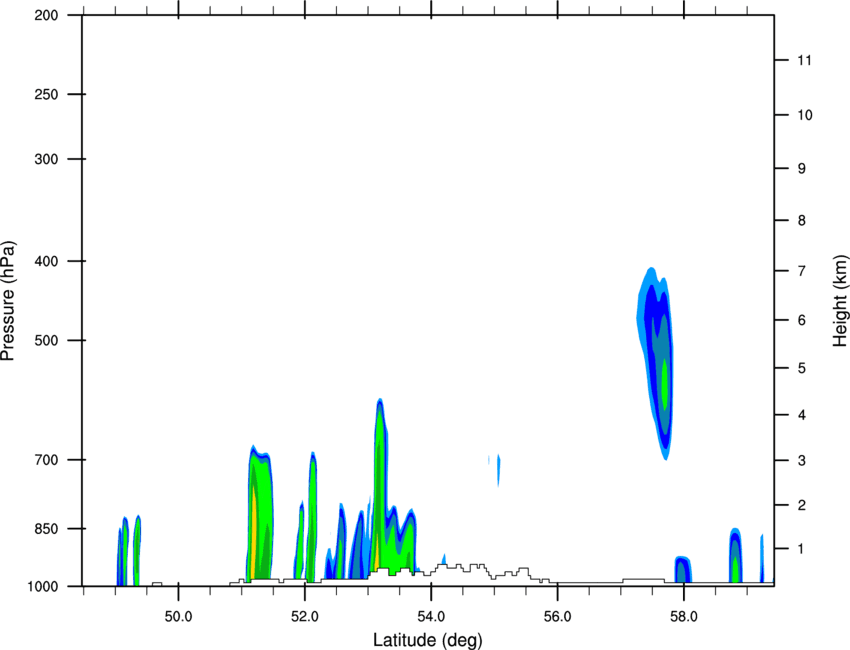Click the 7 km height label
Viewport: 850px width, 650px height.
click(802, 271)
